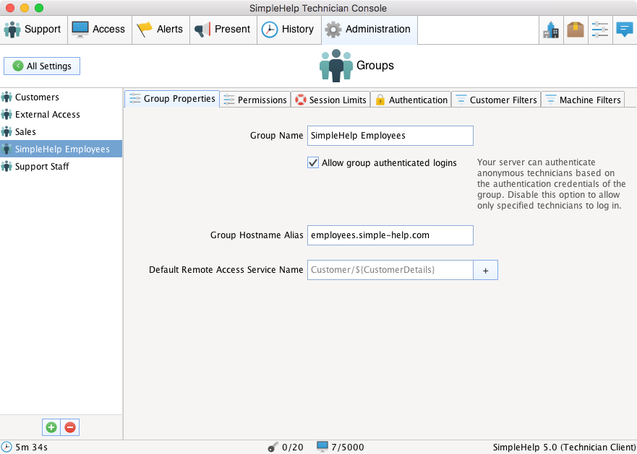This screenshot has height=454, width=637.
Task: Click the 0/20 key license indicator
Action: [x=286, y=447]
